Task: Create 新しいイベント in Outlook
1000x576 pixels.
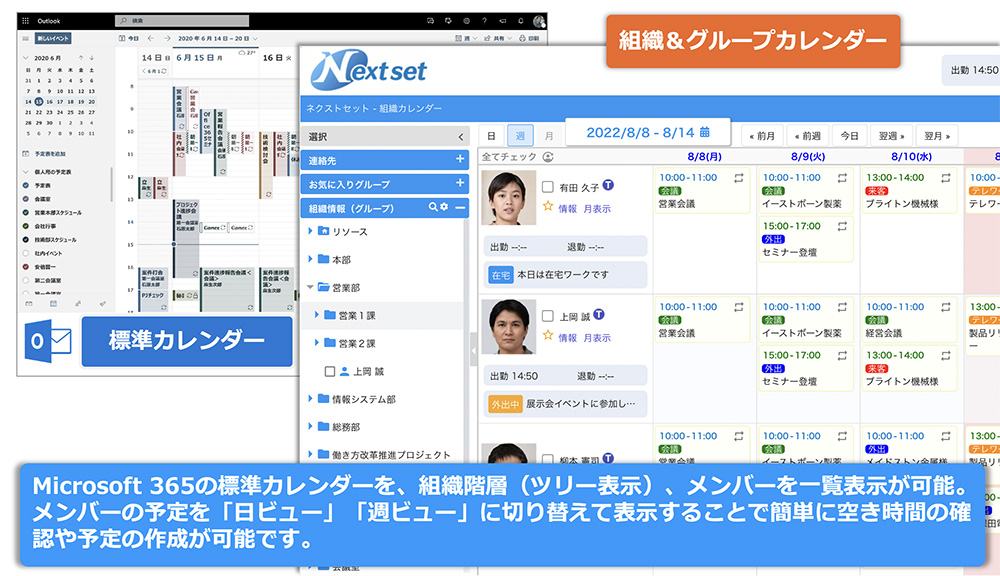Action: [53, 38]
